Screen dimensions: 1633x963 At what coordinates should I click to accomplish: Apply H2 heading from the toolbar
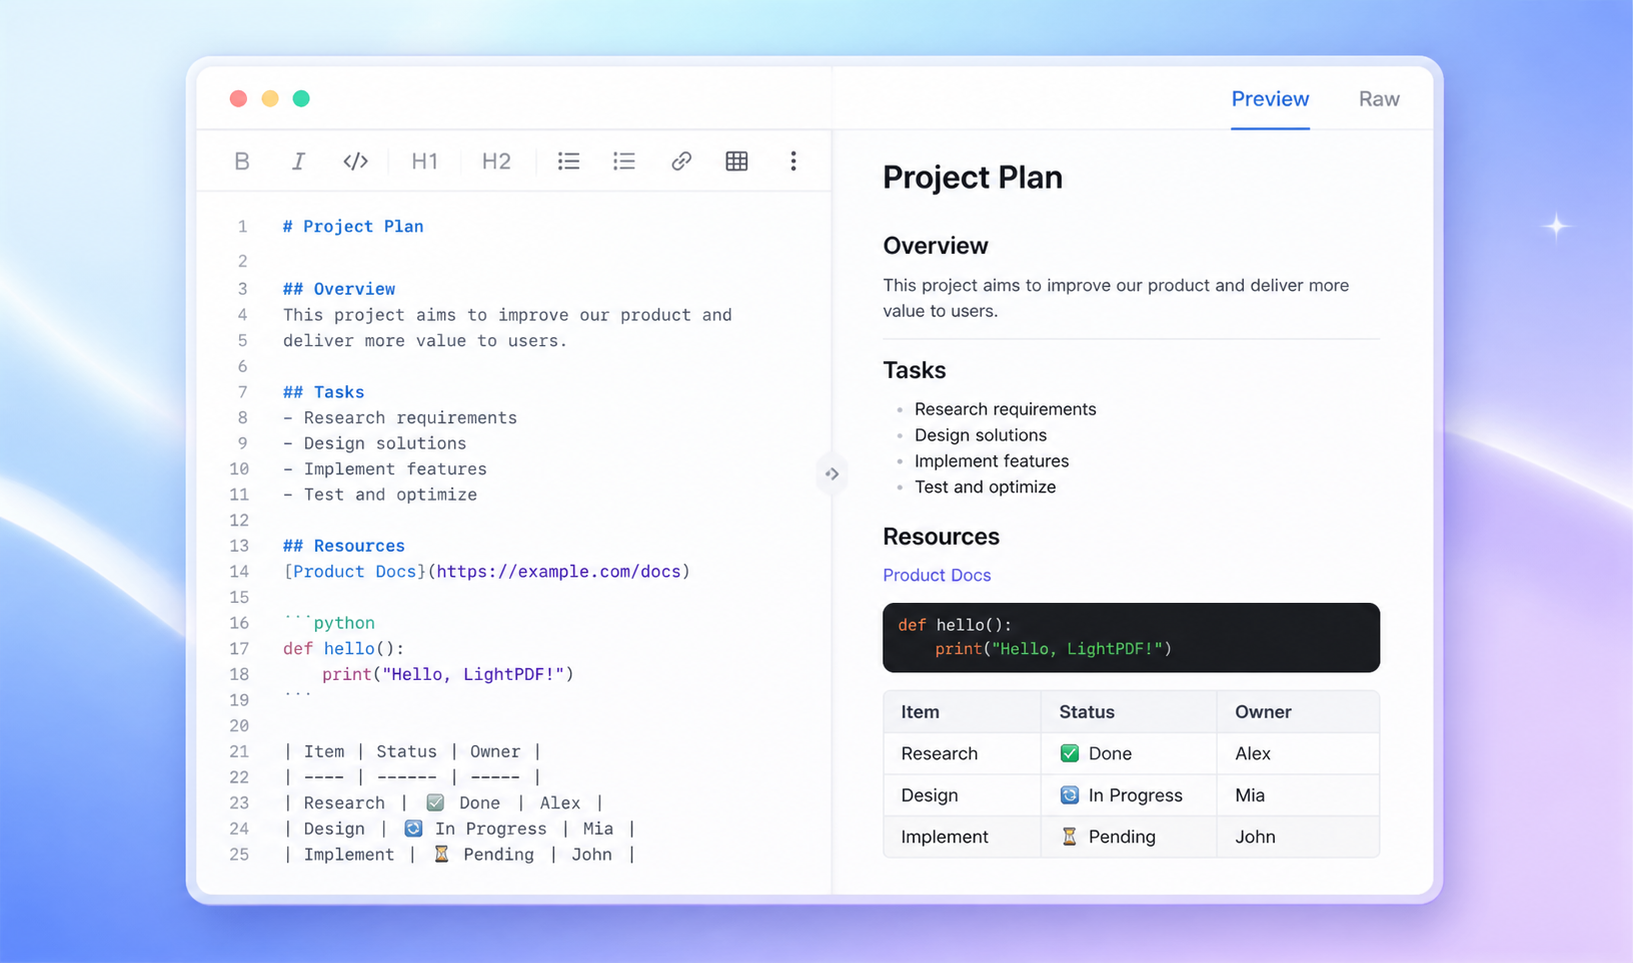(496, 161)
